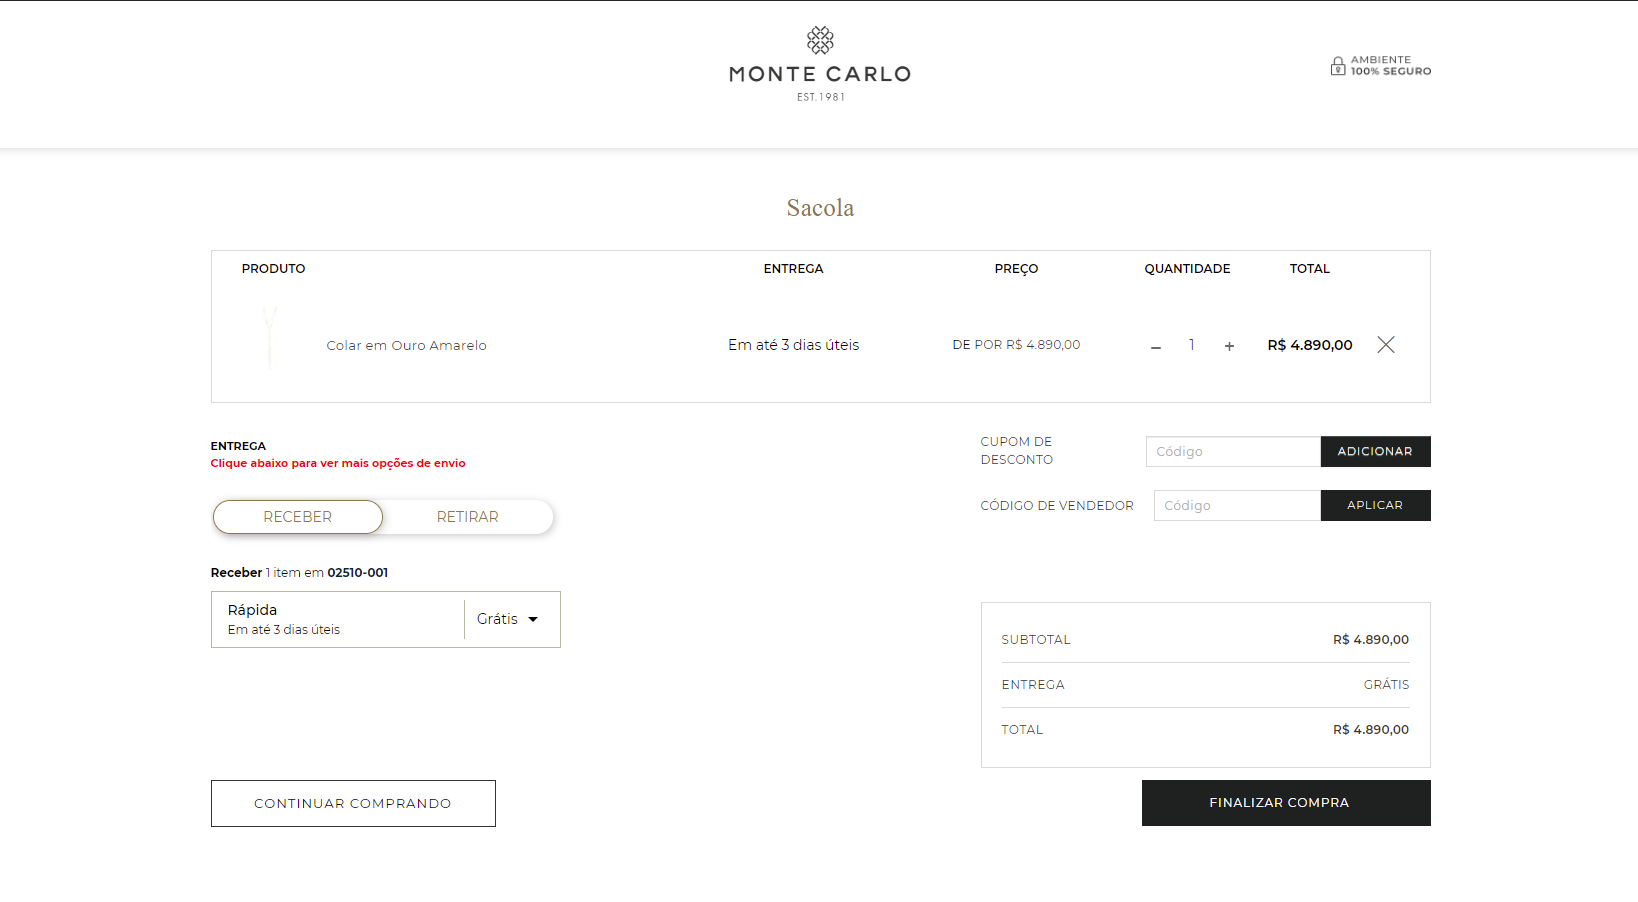Click the discount coupon code field
Image resolution: width=1638 pixels, height=902 pixels.
coord(1233,452)
